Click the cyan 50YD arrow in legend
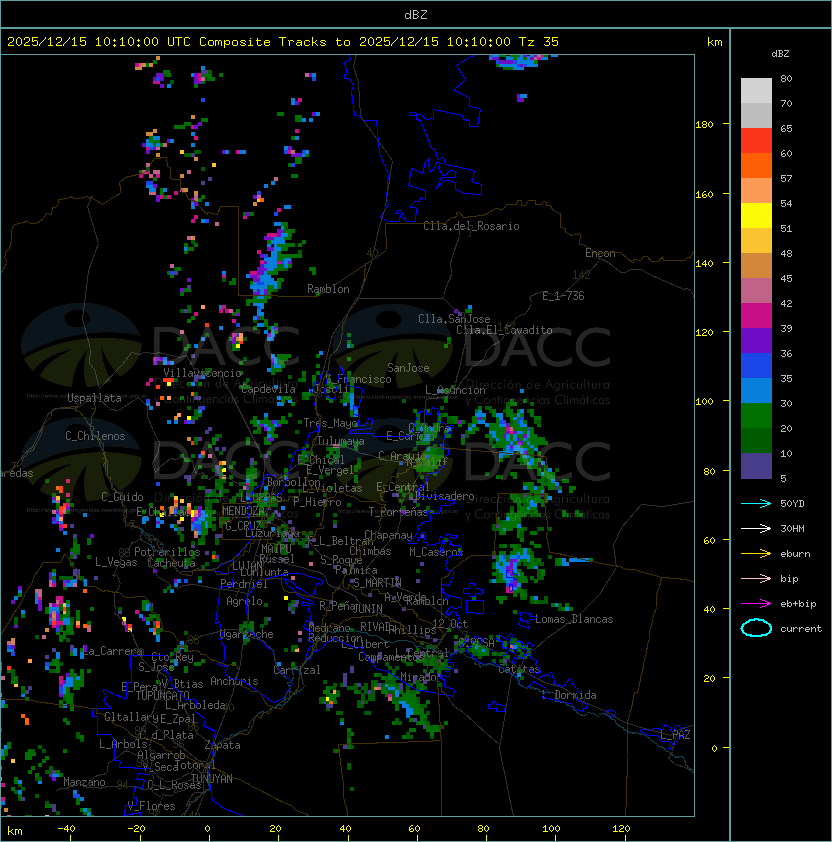This screenshot has width=832, height=842. (756, 503)
